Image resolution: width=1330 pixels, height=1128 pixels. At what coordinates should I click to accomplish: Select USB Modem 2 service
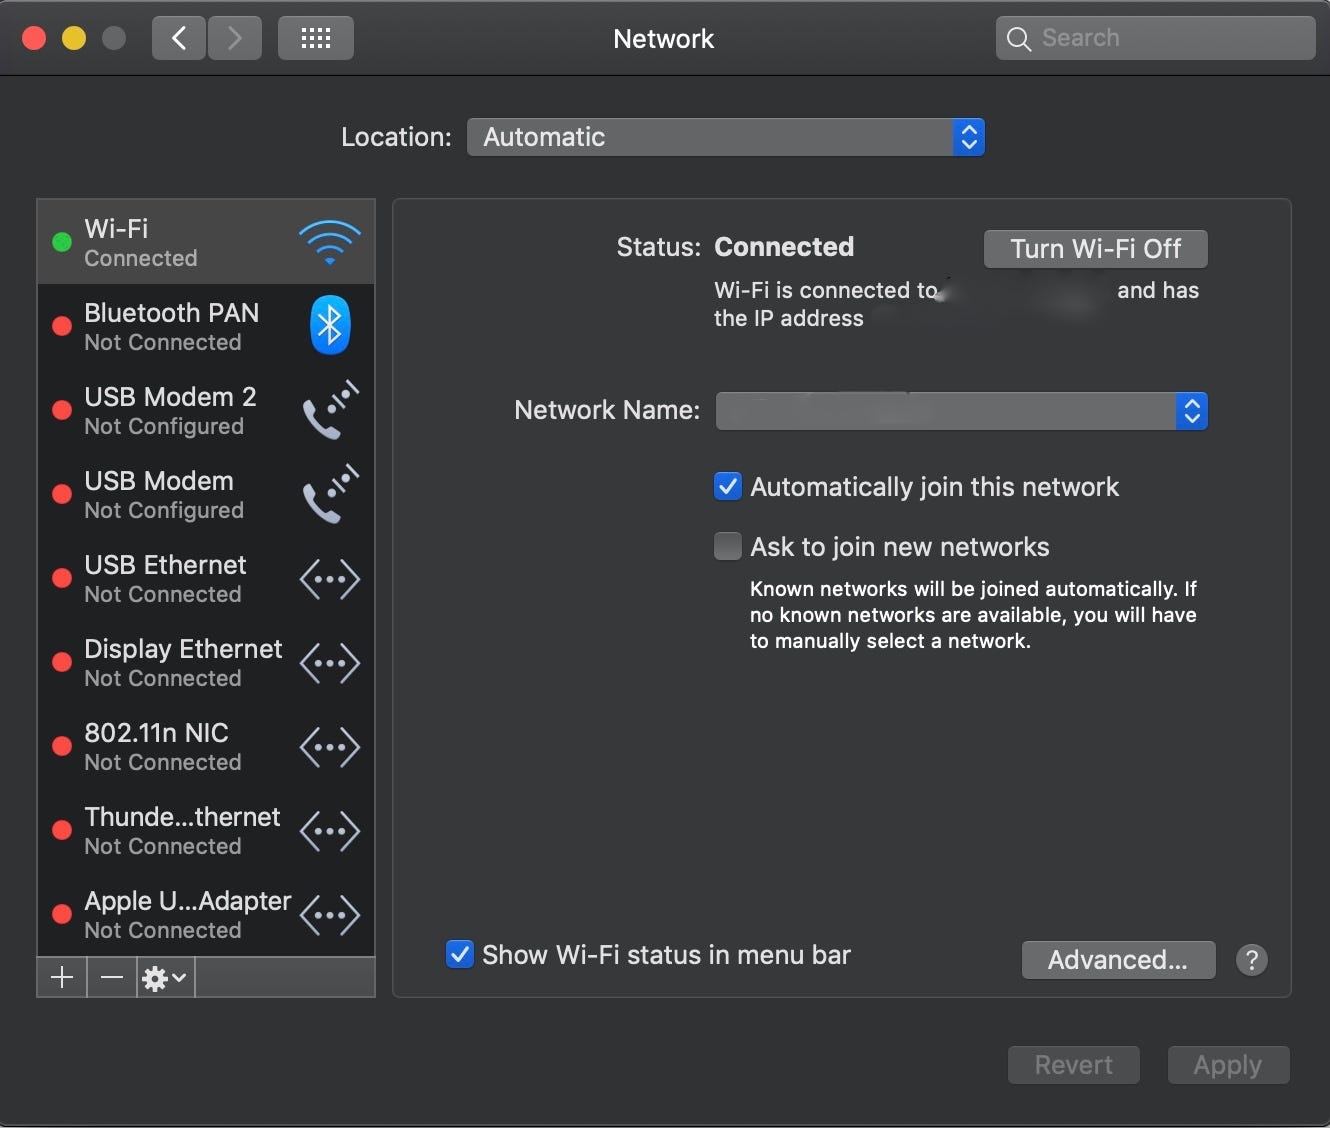tap(206, 410)
